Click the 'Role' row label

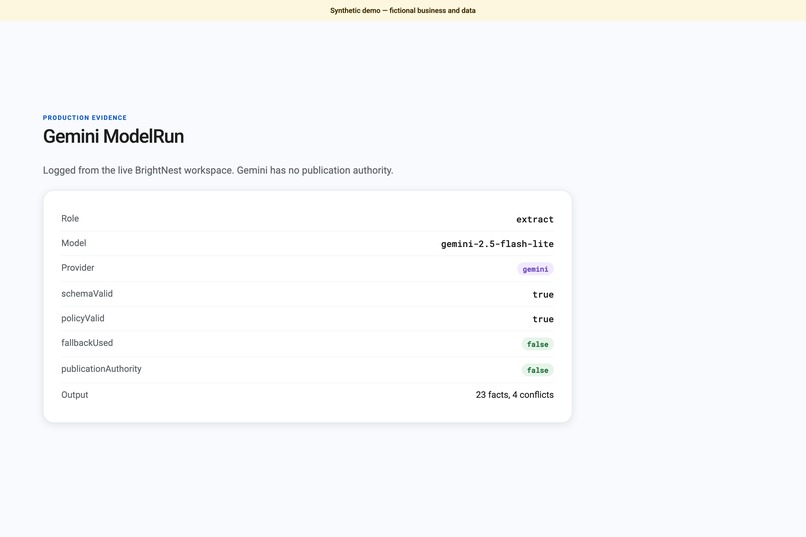click(x=70, y=218)
